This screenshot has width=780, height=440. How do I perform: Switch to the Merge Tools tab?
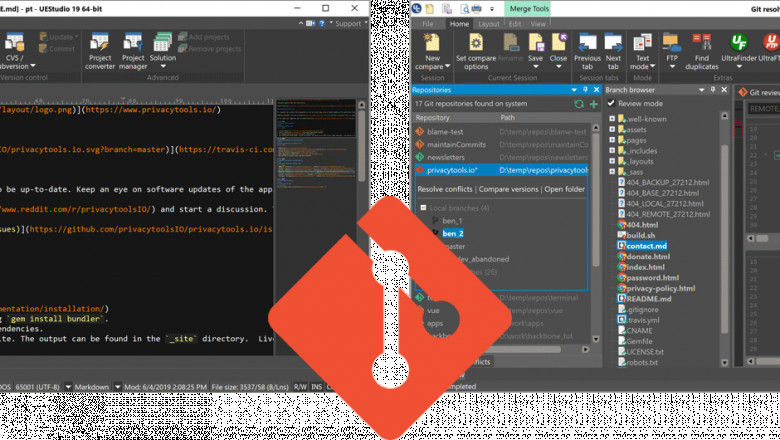point(529,8)
